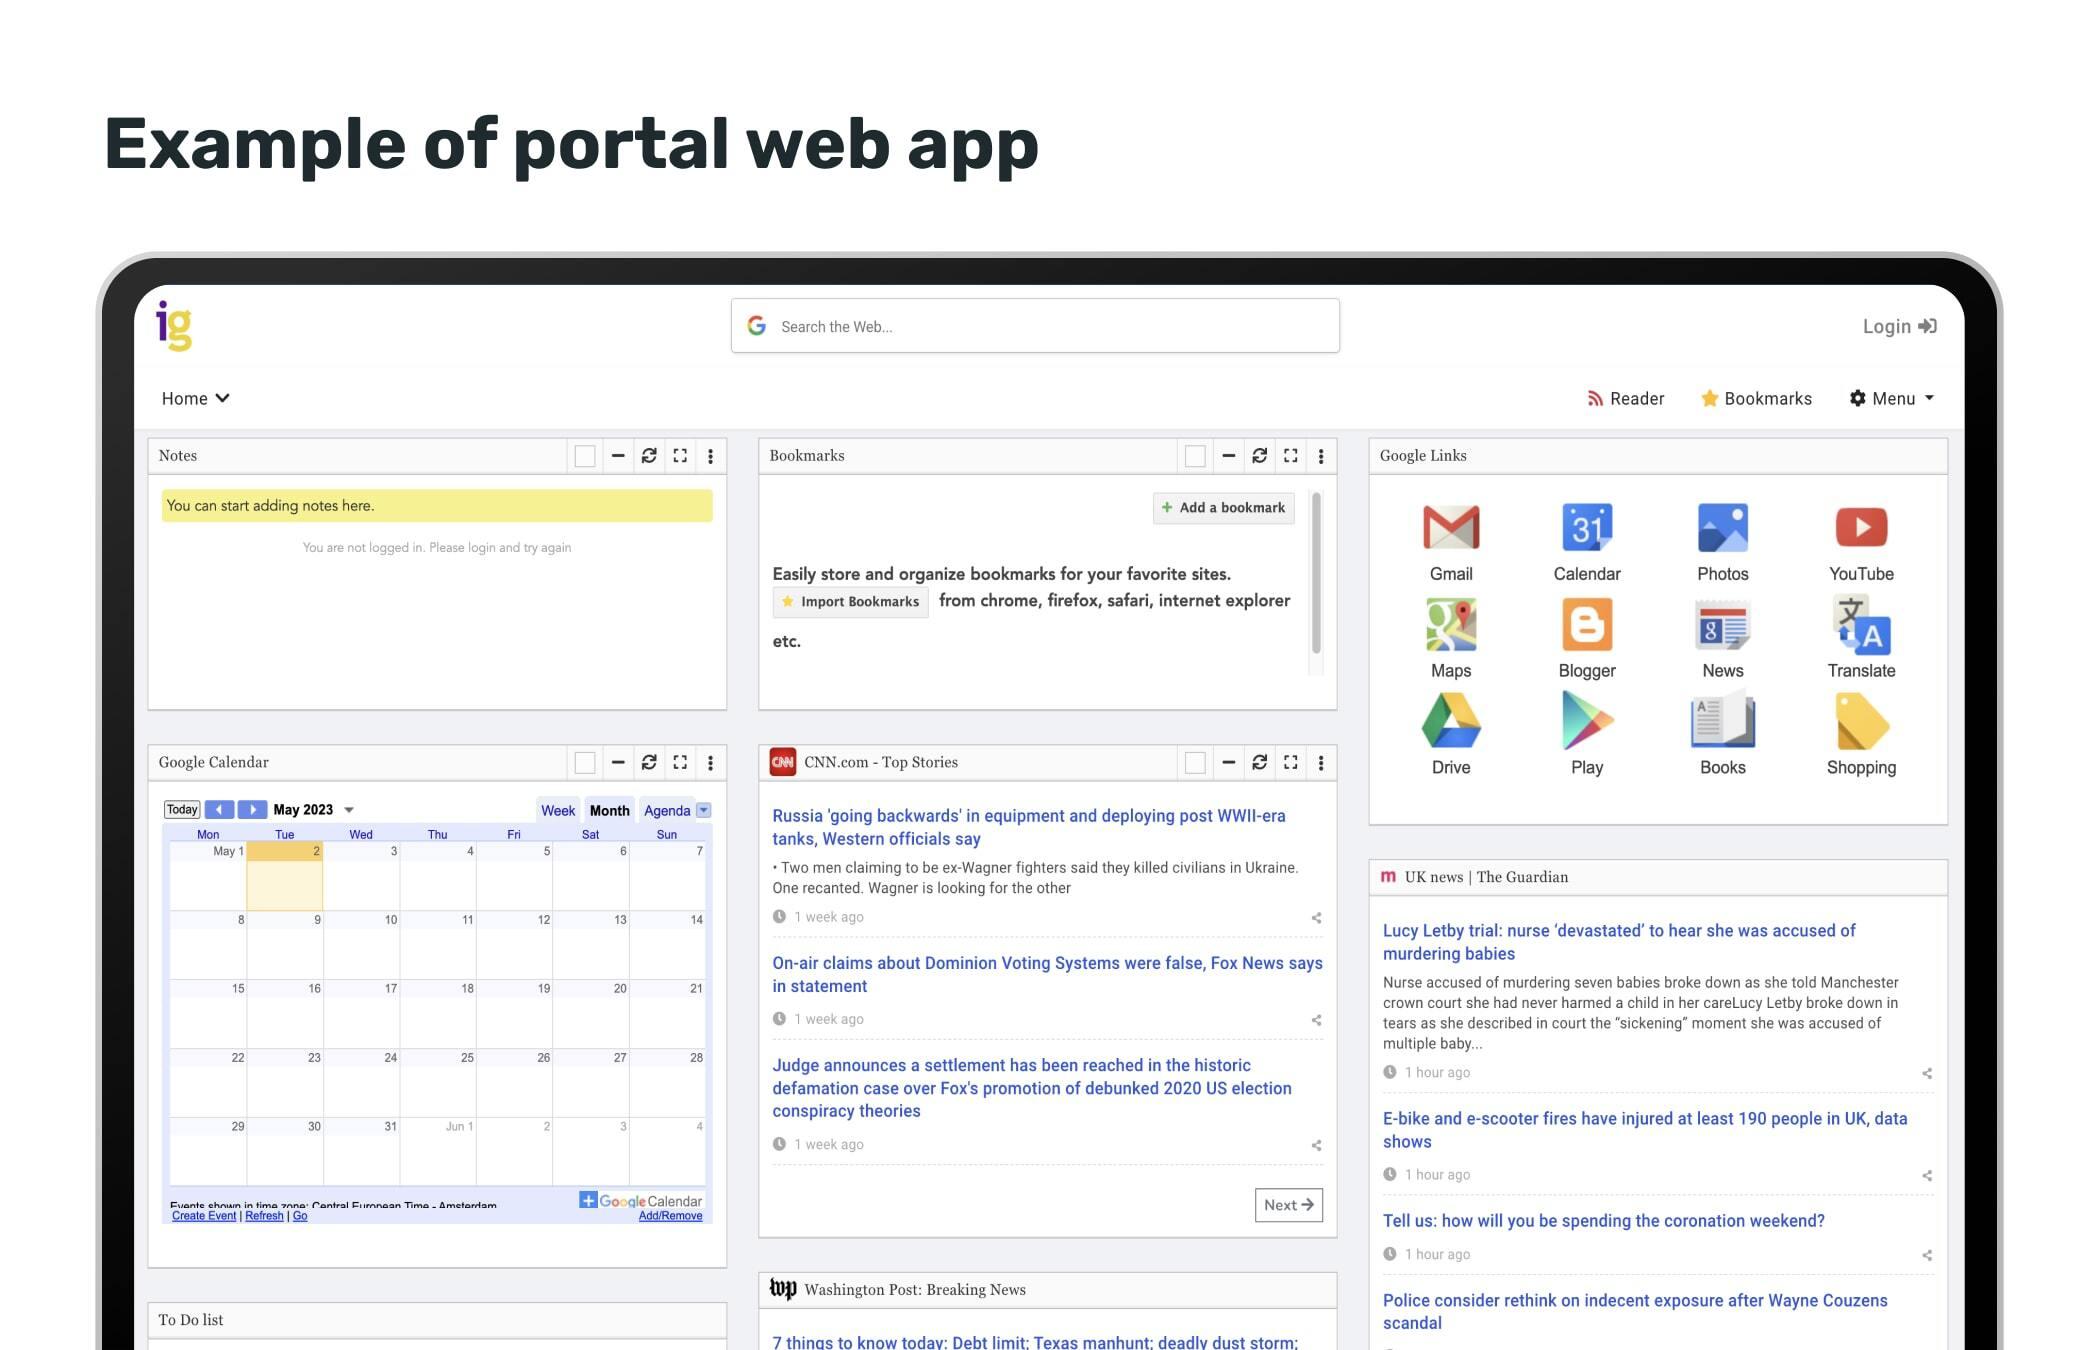This screenshot has width=2100, height=1350.
Task: Go to Next page of CNN stories
Action: pos(1288,1205)
